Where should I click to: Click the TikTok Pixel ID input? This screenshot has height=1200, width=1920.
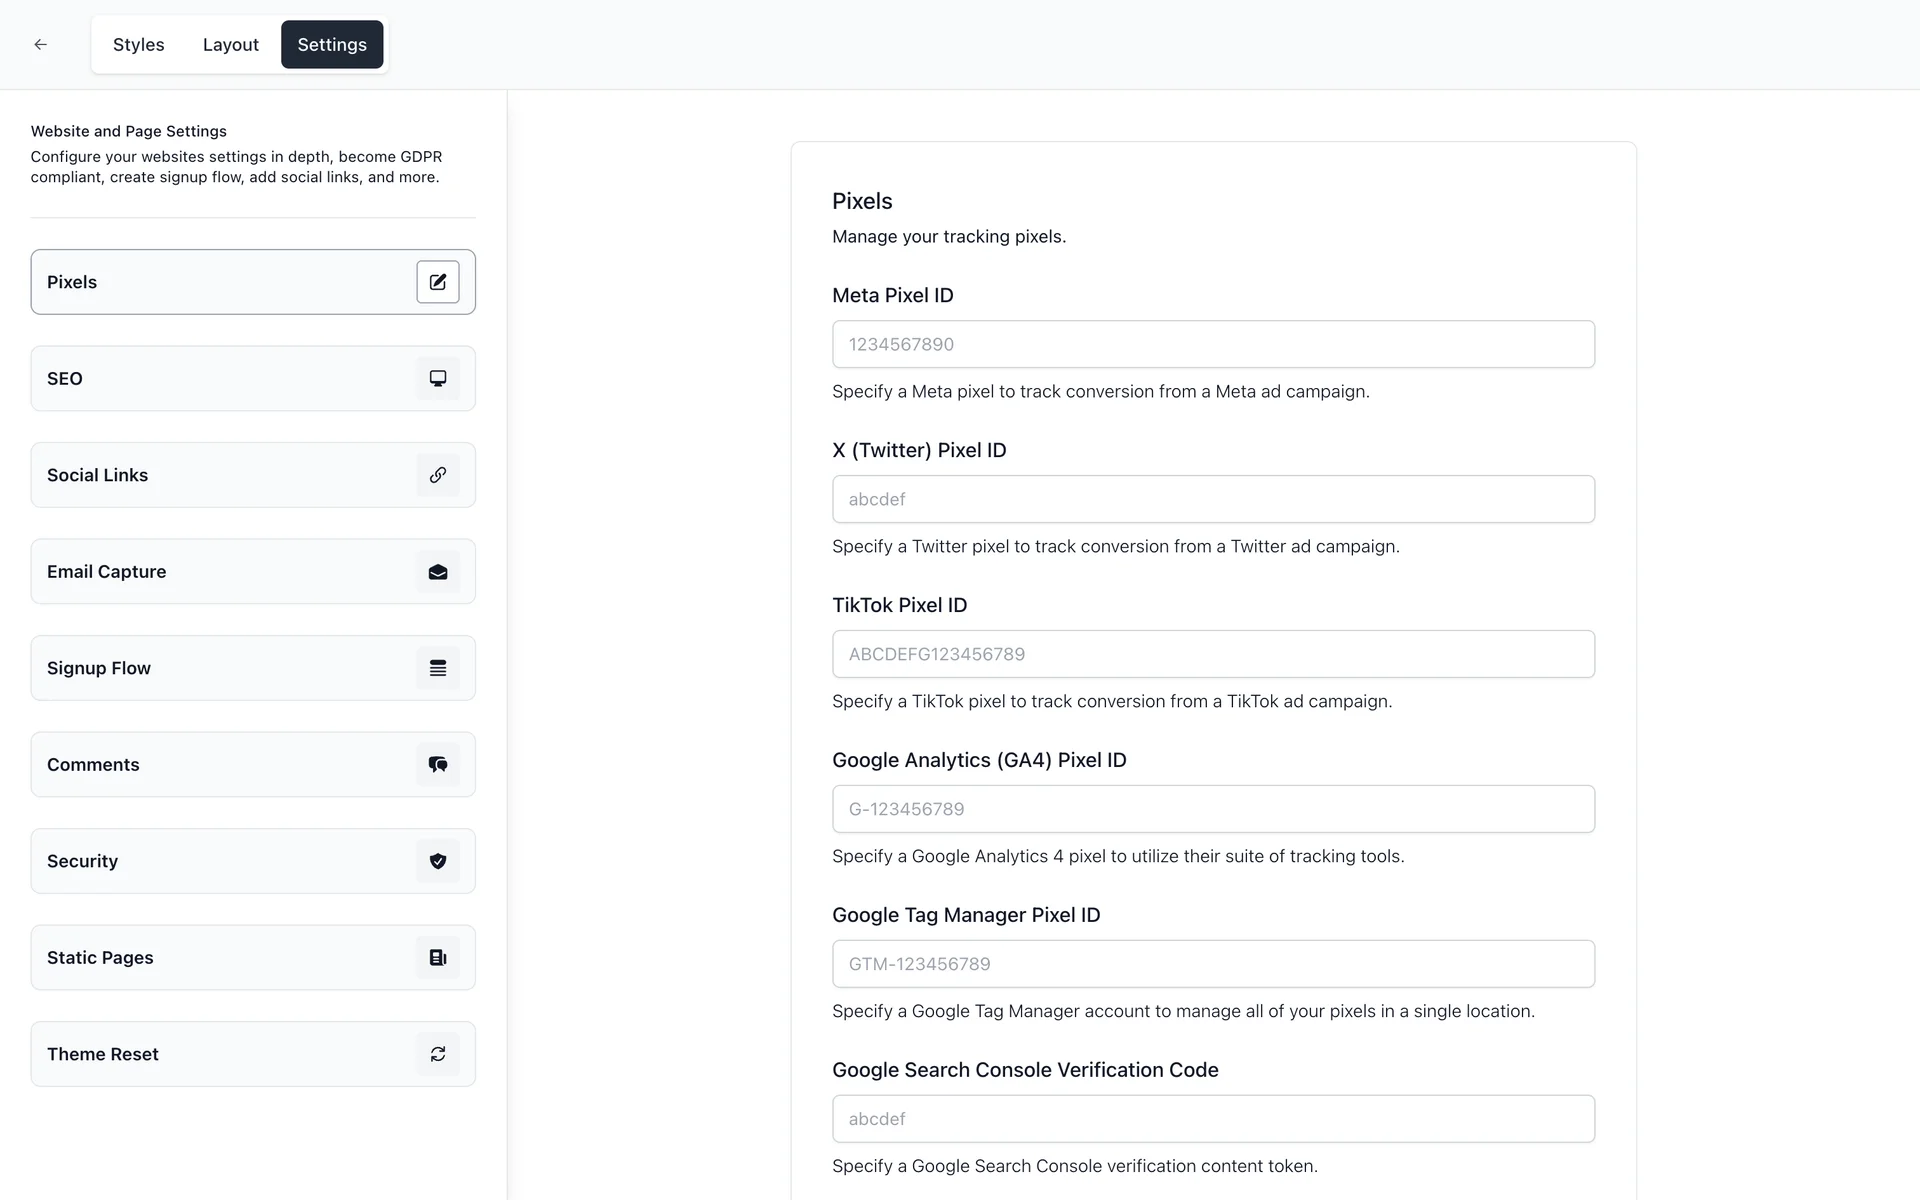pyautogui.click(x=1213, y=654)
